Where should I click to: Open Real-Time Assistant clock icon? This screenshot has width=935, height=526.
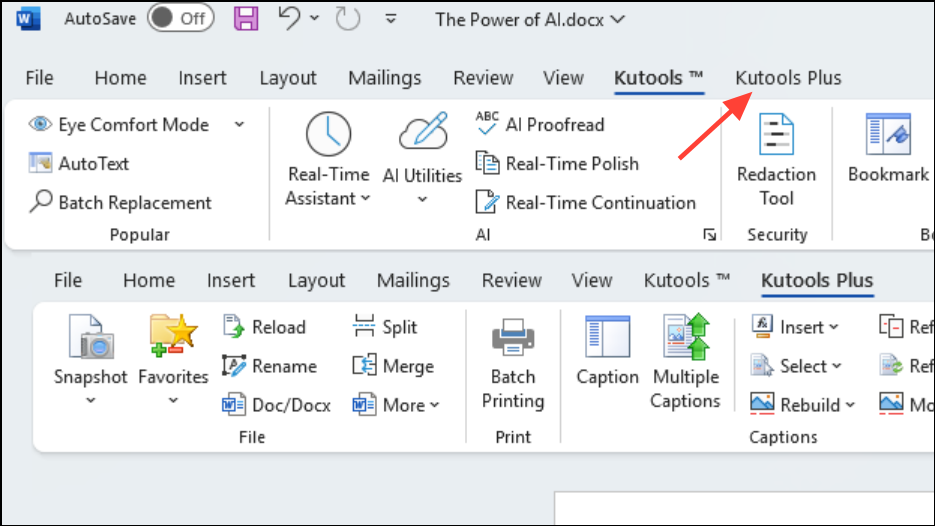coord(329,134)
